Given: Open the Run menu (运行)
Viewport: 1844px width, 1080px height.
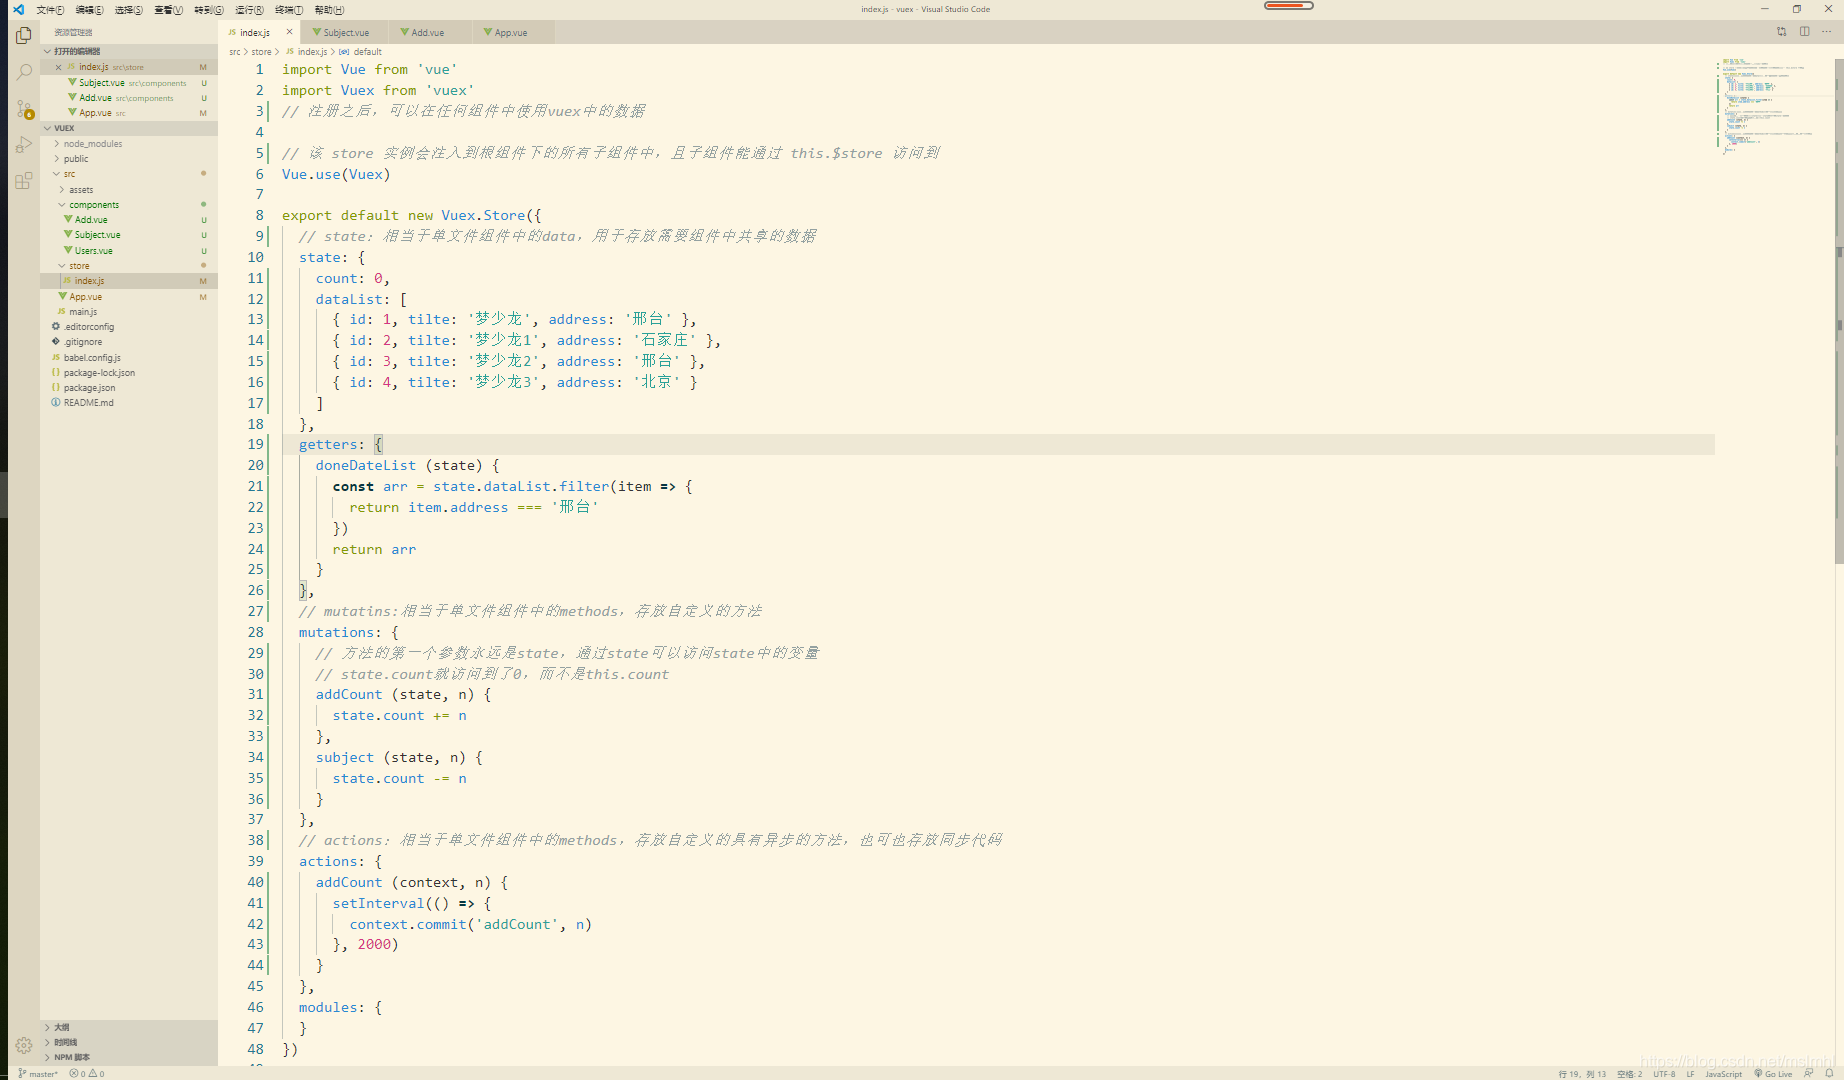Looking at the screenshot, I should click(x=249, y=9).
